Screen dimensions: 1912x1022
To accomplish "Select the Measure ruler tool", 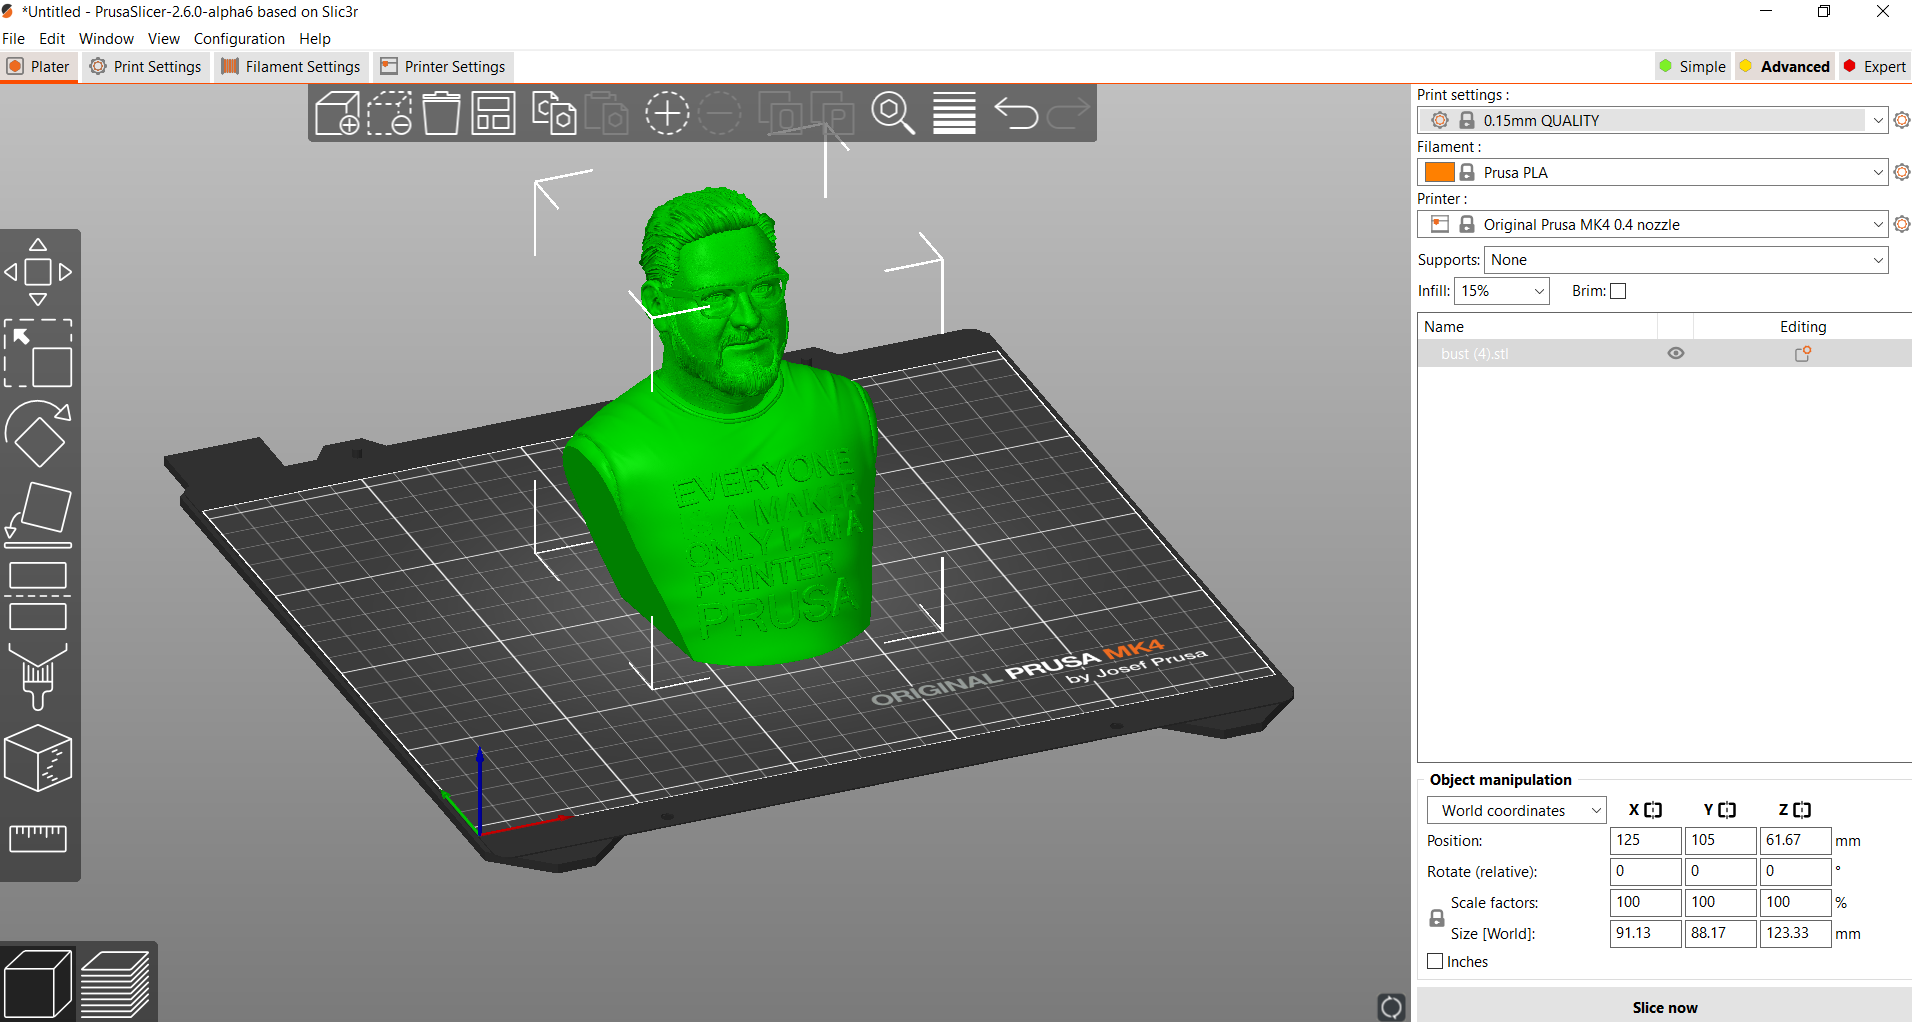I will coord(38,838).
